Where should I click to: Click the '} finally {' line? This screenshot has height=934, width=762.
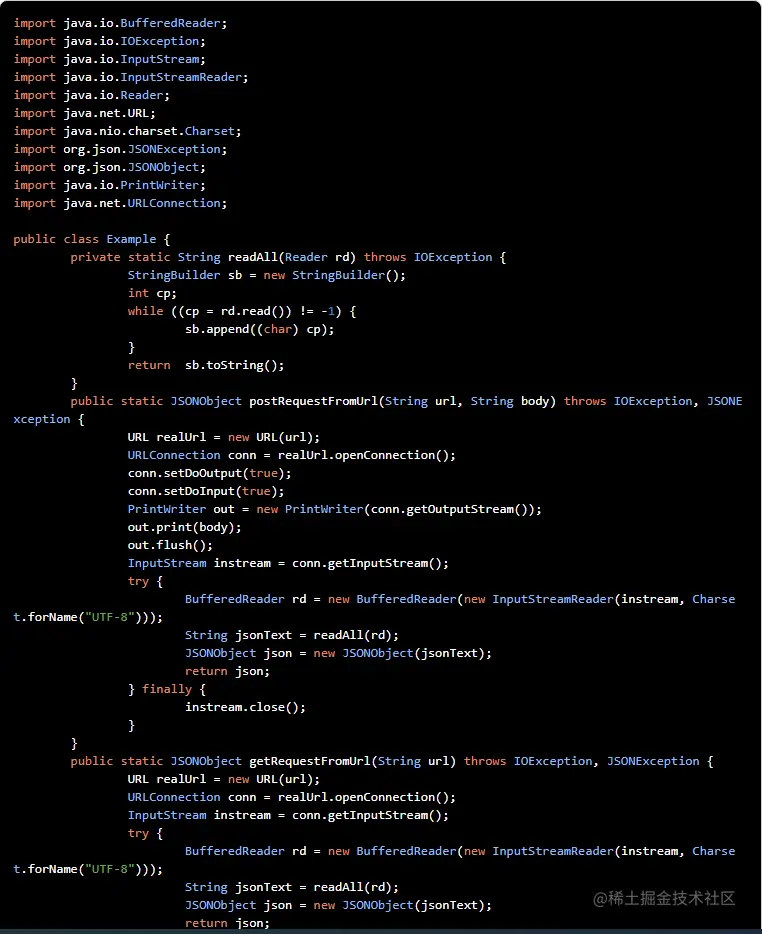[x=167, y=689]
